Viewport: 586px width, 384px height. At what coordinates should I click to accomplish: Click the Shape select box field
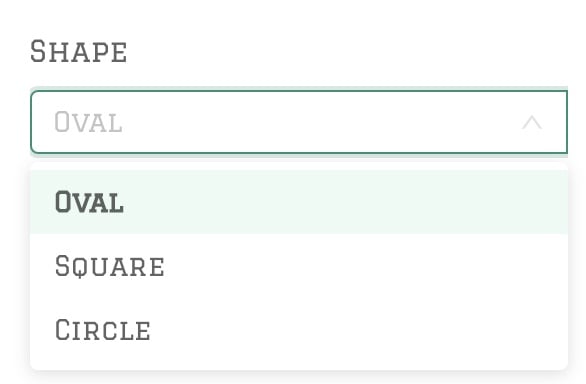click(299, 122)
